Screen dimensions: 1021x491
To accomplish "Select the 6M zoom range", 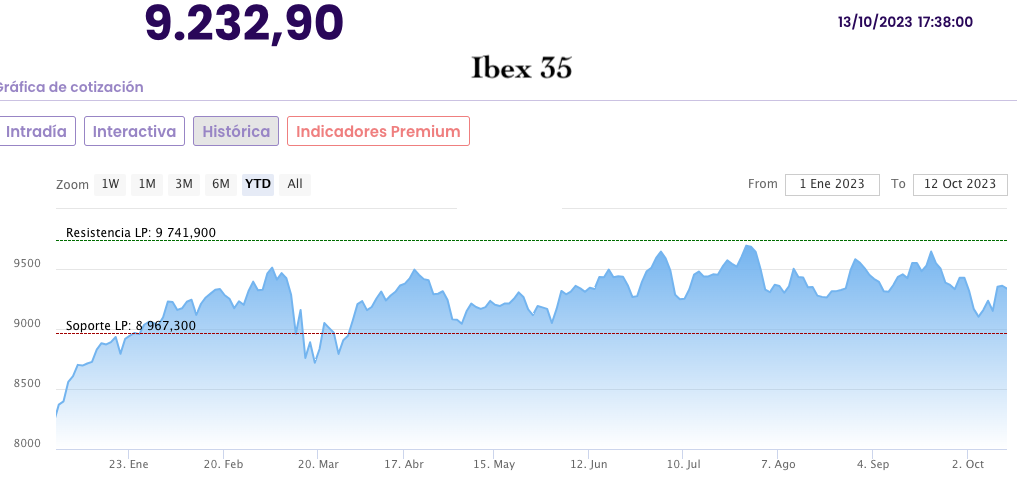I will [220, 184].
